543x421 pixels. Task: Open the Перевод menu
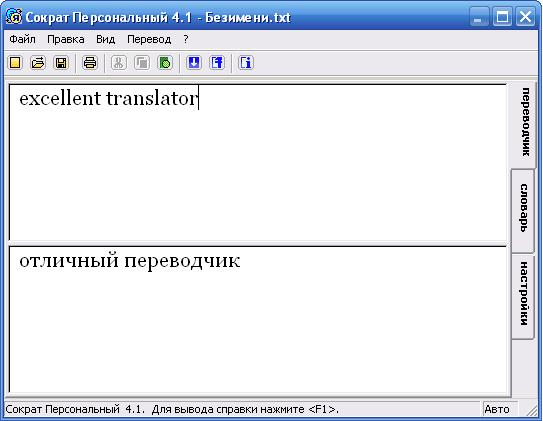click(149, 39)
